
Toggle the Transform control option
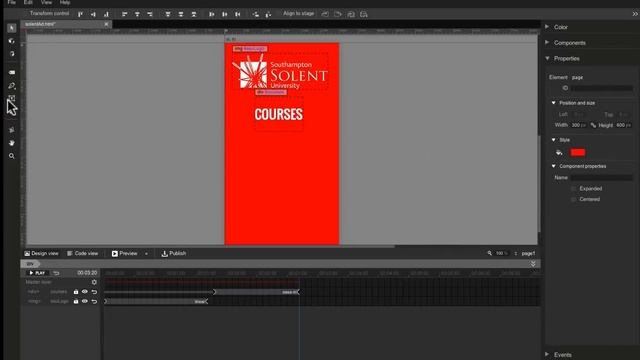49,13
